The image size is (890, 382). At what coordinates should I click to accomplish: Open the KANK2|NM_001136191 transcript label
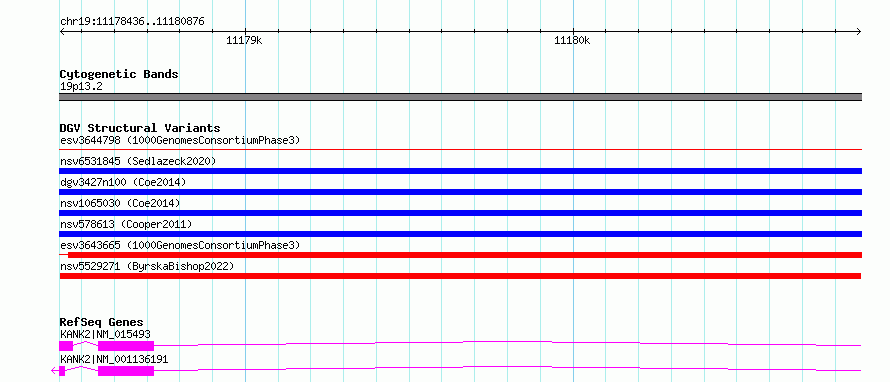(x=114, y=360)
